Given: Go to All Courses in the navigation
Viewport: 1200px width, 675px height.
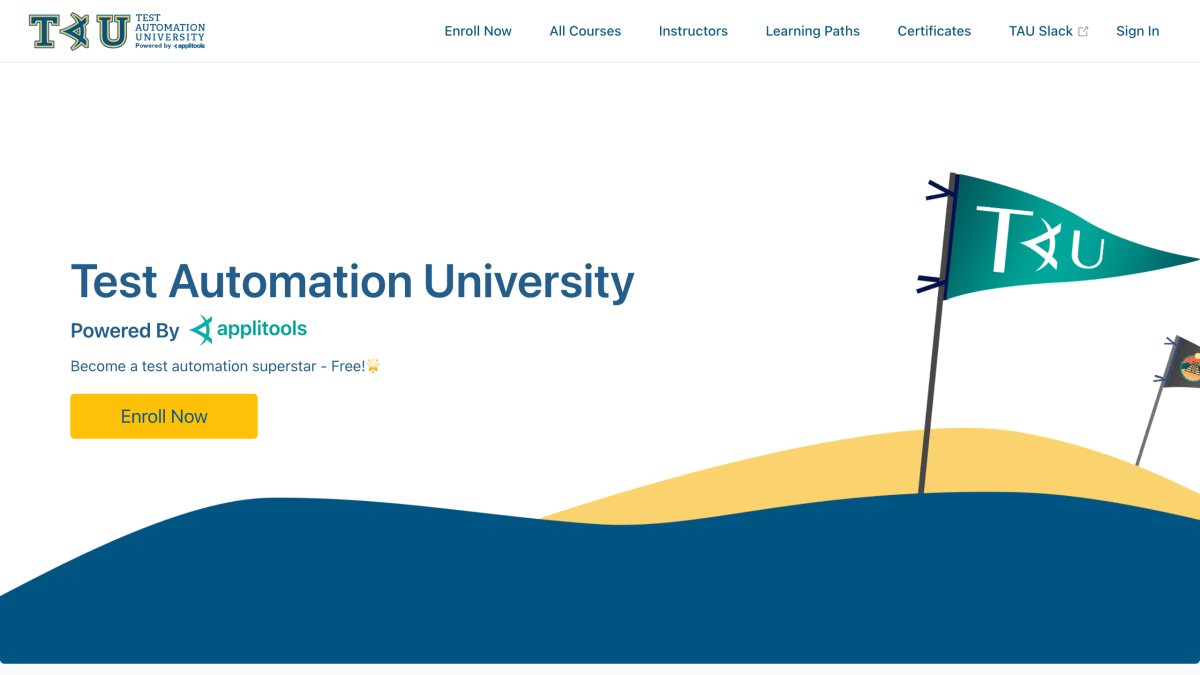Looking at the screenshot, I should (x=585, y=31).
